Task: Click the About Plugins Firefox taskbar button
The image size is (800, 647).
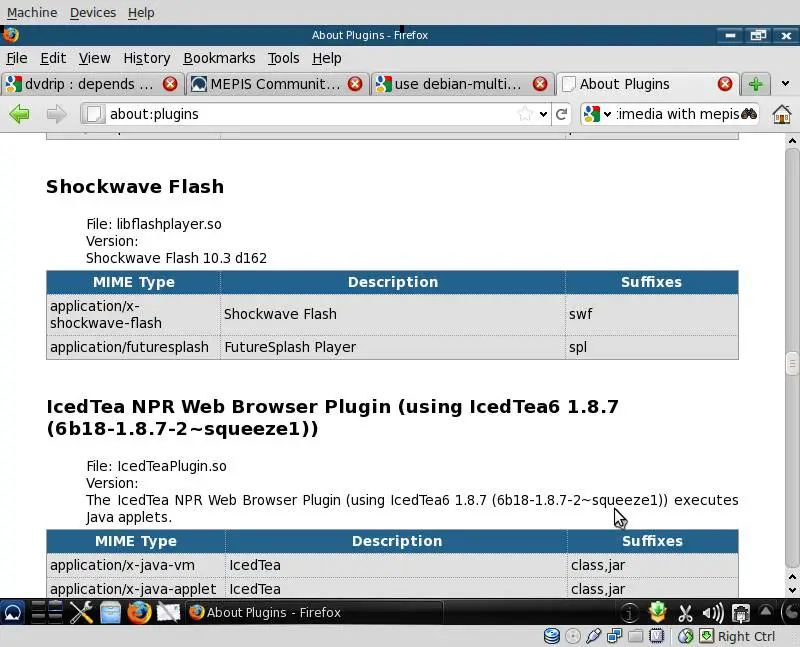Action: pos(314,612)
